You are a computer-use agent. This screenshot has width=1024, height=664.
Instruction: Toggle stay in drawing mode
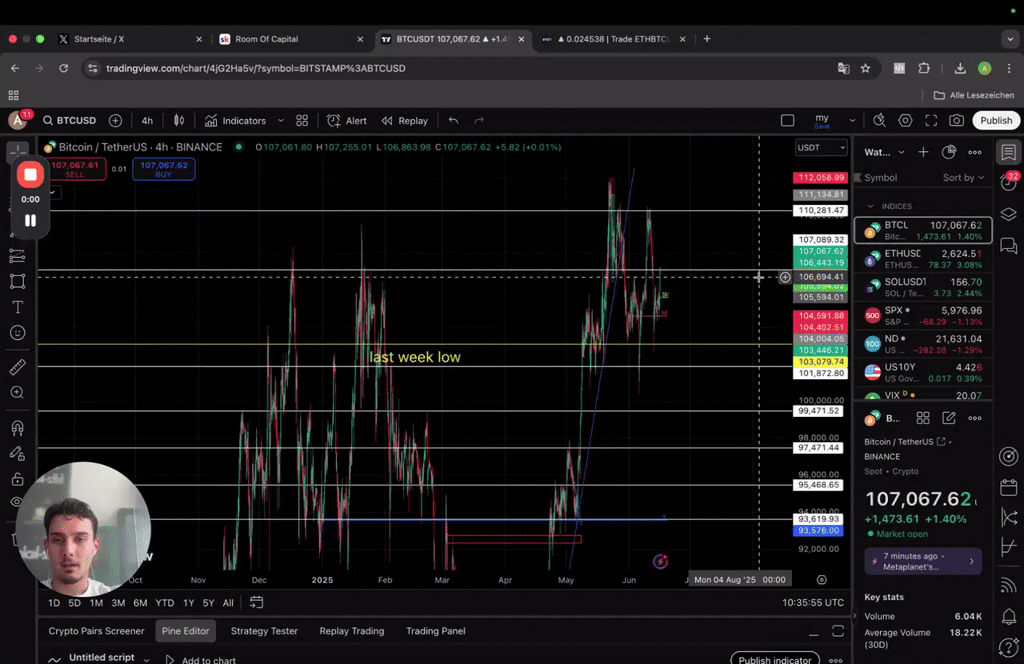coord(18,454)
